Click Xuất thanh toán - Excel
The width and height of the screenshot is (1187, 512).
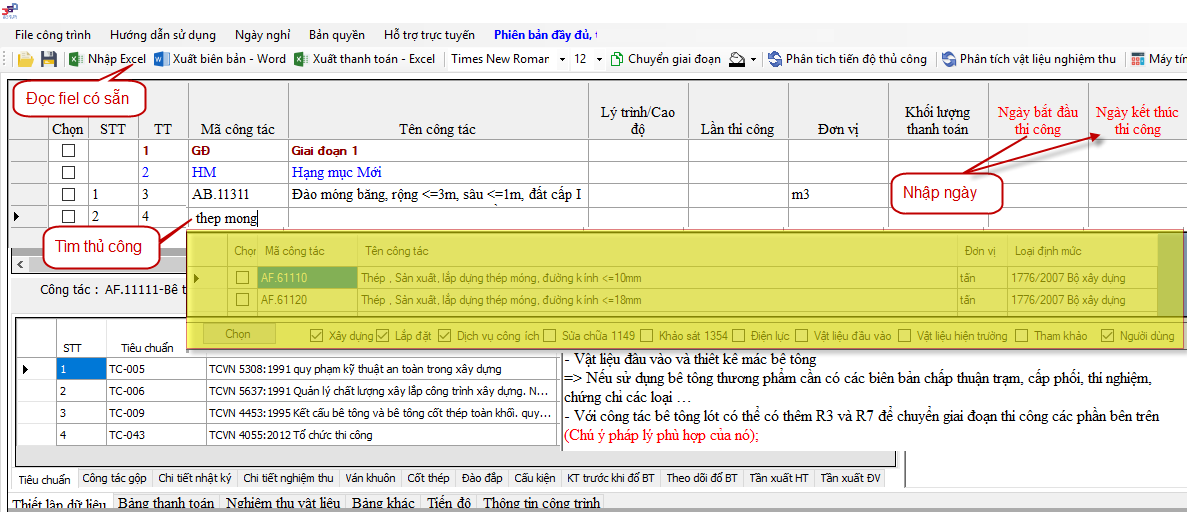click(365, 59)
